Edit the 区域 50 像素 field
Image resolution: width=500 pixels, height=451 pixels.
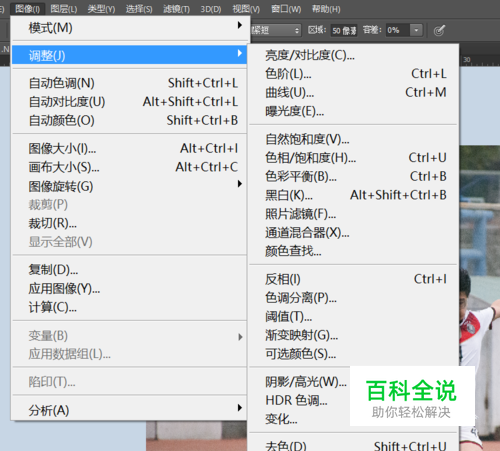(344, 31)
